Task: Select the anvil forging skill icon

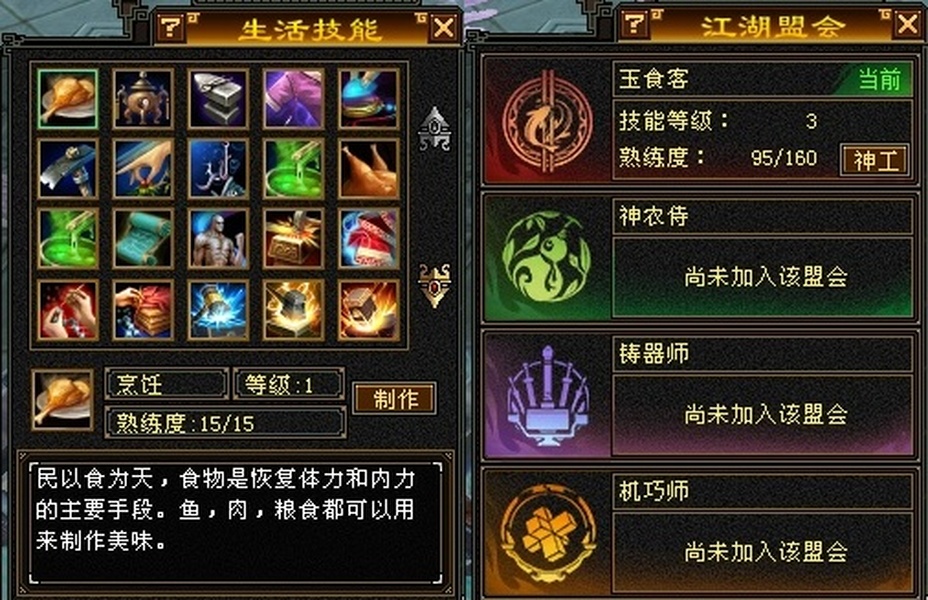Action: 218,99
